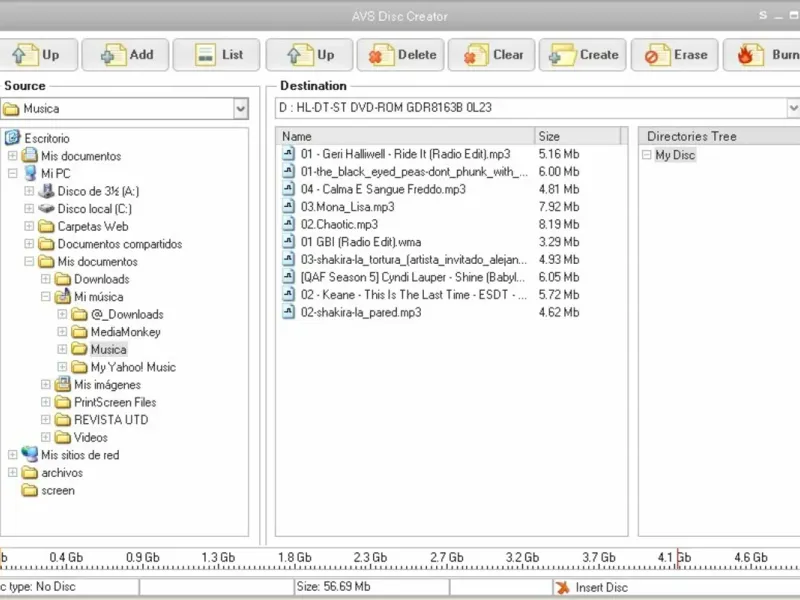Expand Documentos compartidos node

[x=29, y=243]
